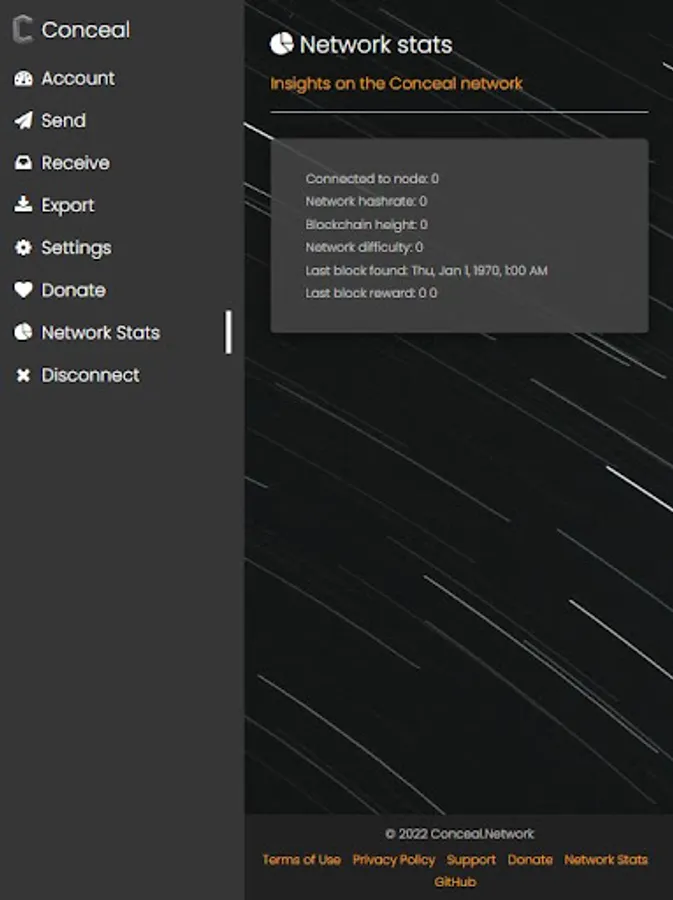Image resolution: width=673 pixels, height=900 pixels.
Task: Open the Donate footer link
Action: click(530, 860)
